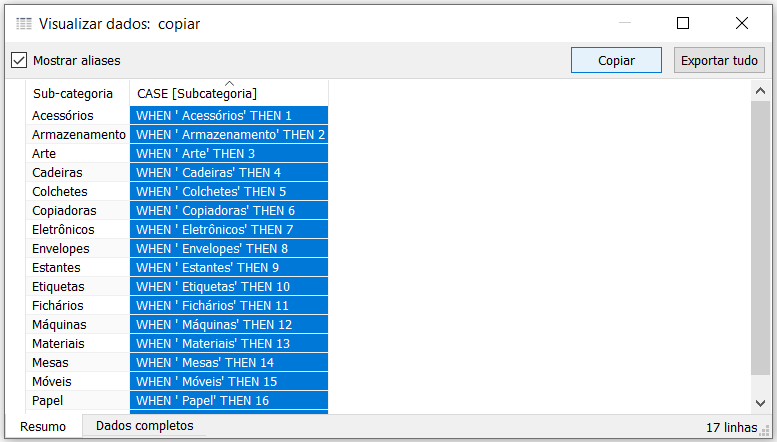777x442 pixels.
Task: Uncheck the Mostrar aliases checkbox
Action: (19, 60)
